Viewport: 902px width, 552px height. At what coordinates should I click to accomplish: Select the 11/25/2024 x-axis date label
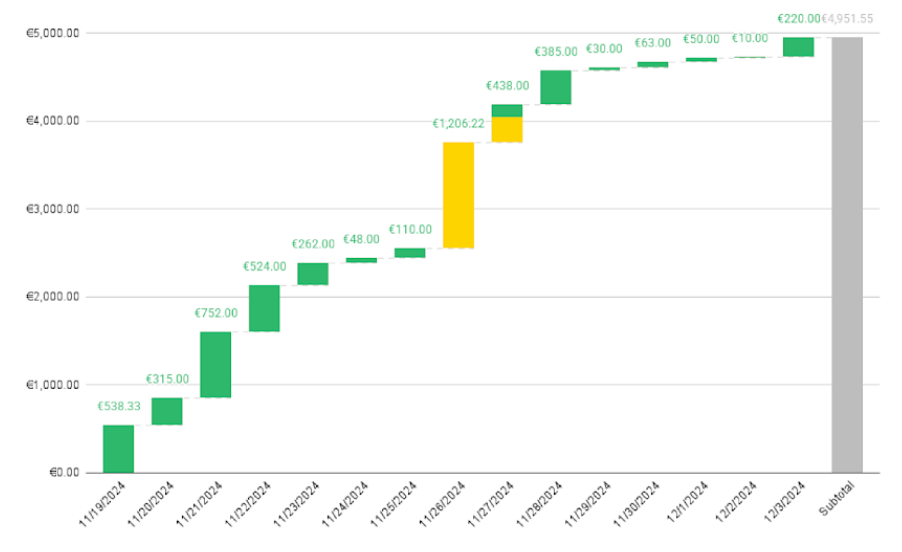click(x=395, y=506)
